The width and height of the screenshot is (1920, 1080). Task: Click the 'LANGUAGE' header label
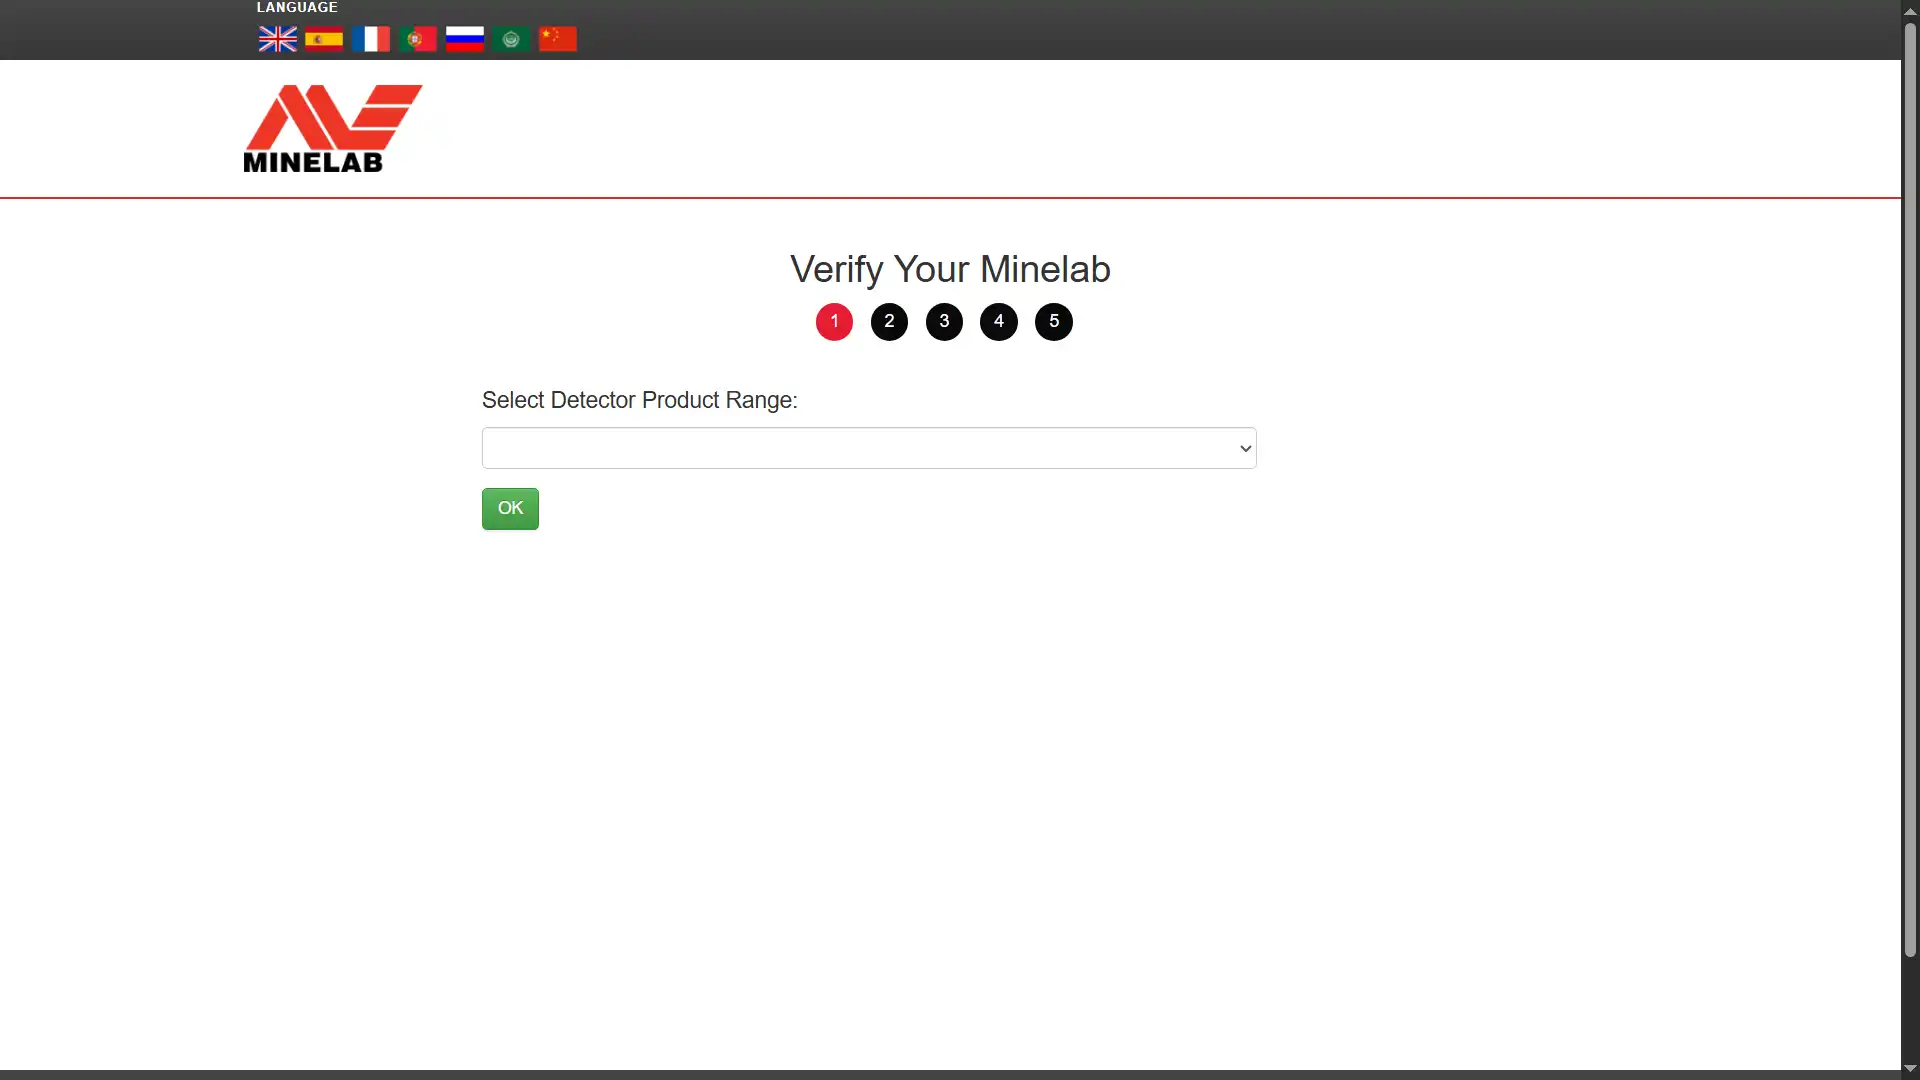[297, 7]
